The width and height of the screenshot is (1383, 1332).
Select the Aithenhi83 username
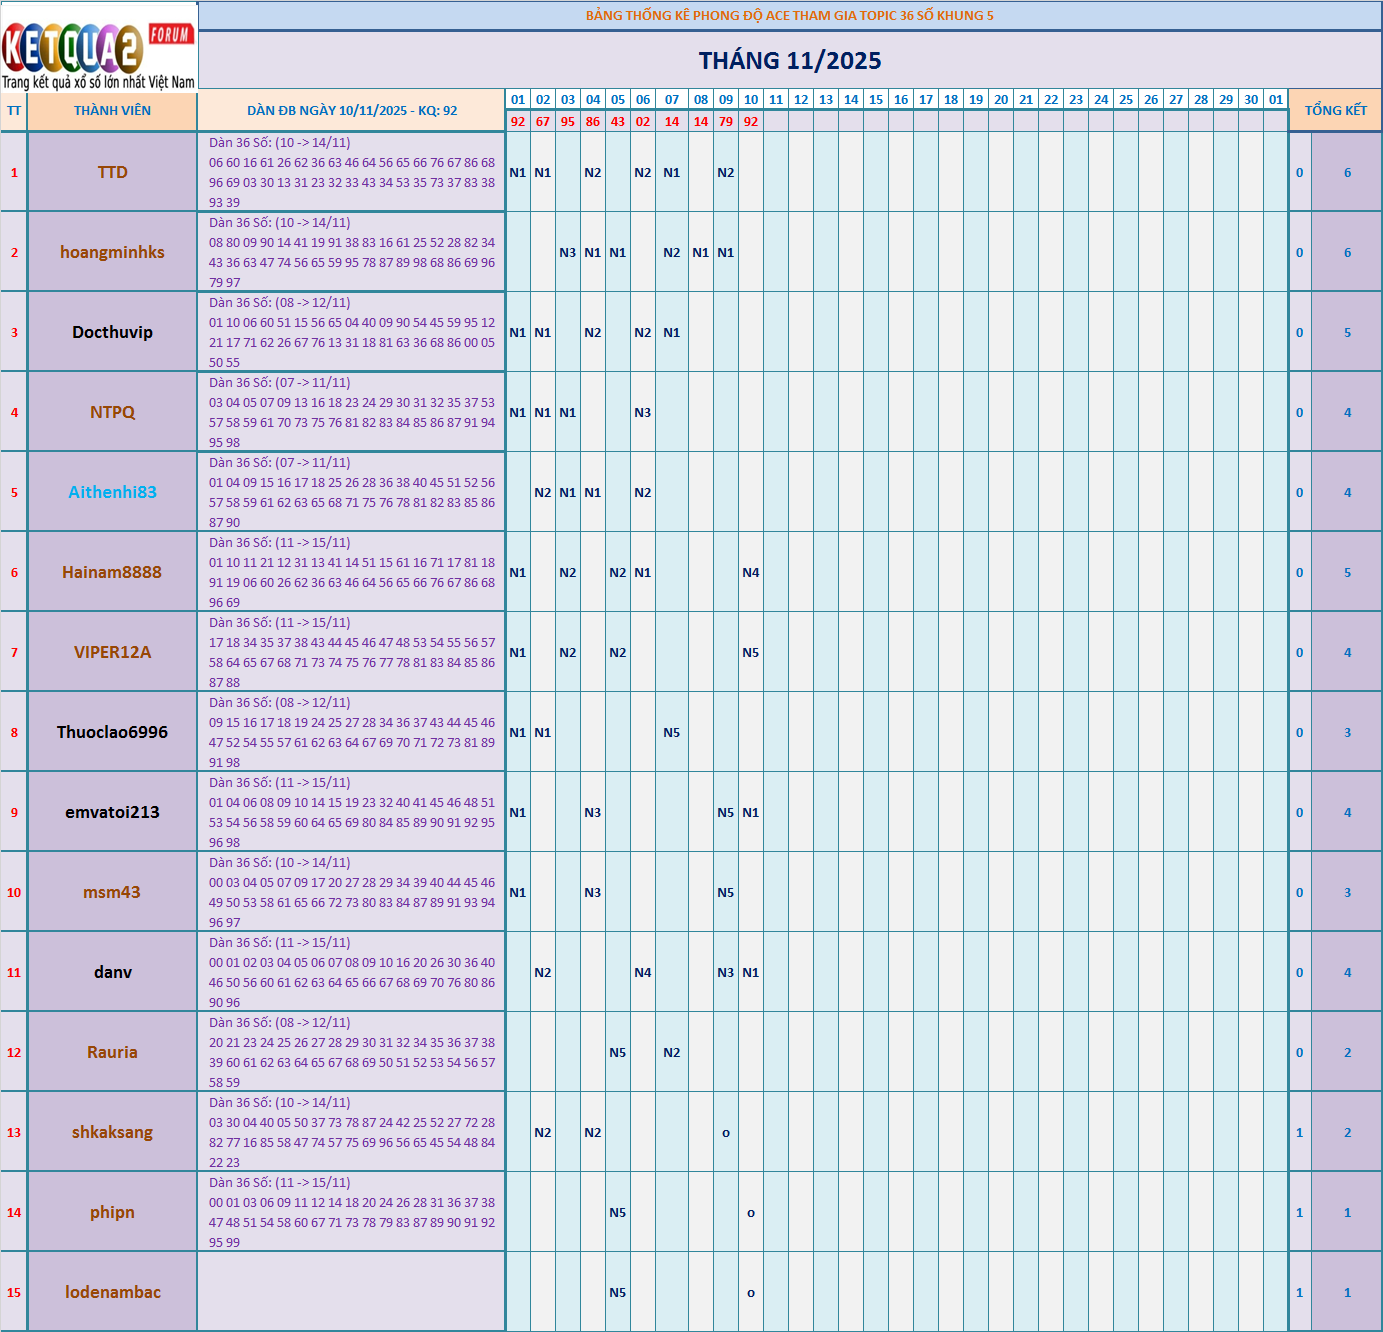click(112, 491)
